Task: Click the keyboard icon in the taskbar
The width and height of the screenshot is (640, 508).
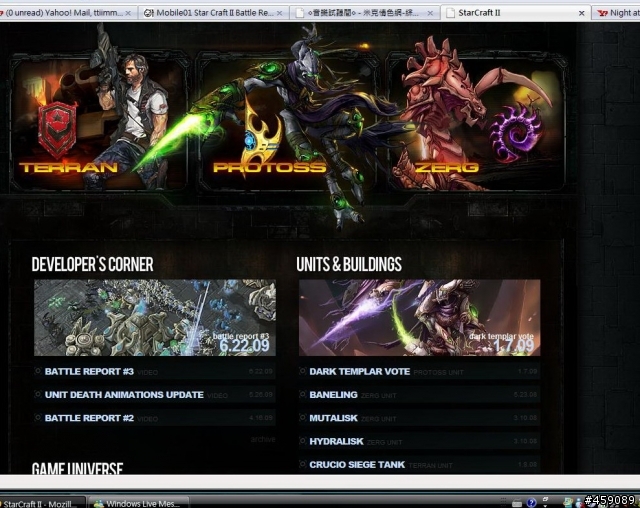Action: (x=517, y=503)
